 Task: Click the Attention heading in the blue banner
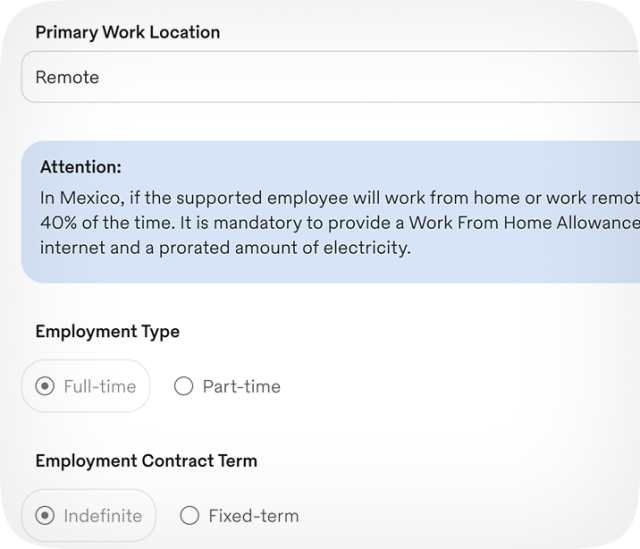(81, 167)
